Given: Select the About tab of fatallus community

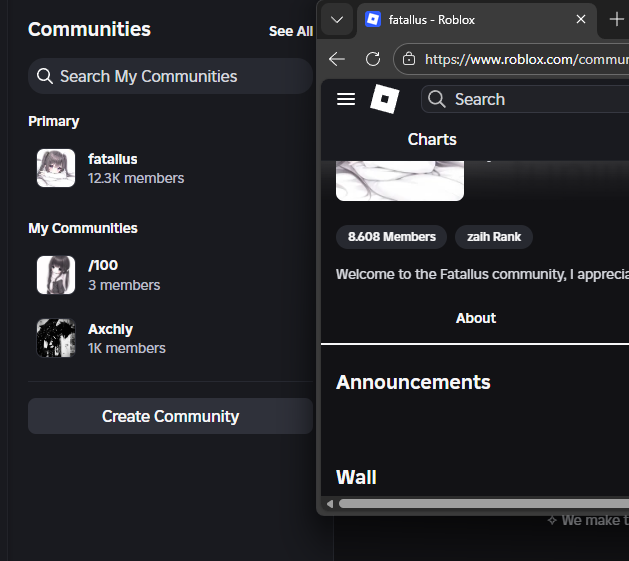Looking at the screenshot, I should (x=476, y=318).
